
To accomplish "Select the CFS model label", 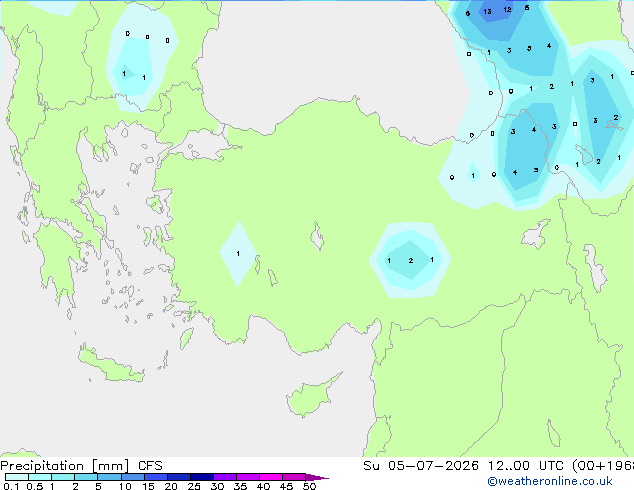I will click(150, 466).
